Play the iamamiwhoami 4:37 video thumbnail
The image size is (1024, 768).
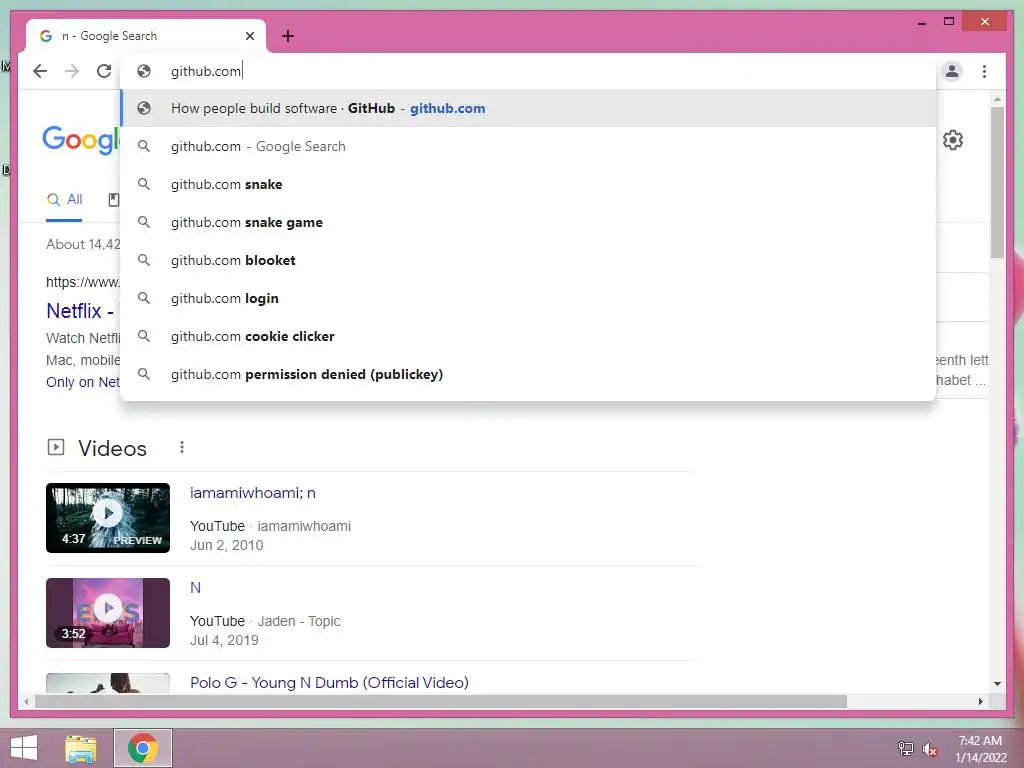108,518
